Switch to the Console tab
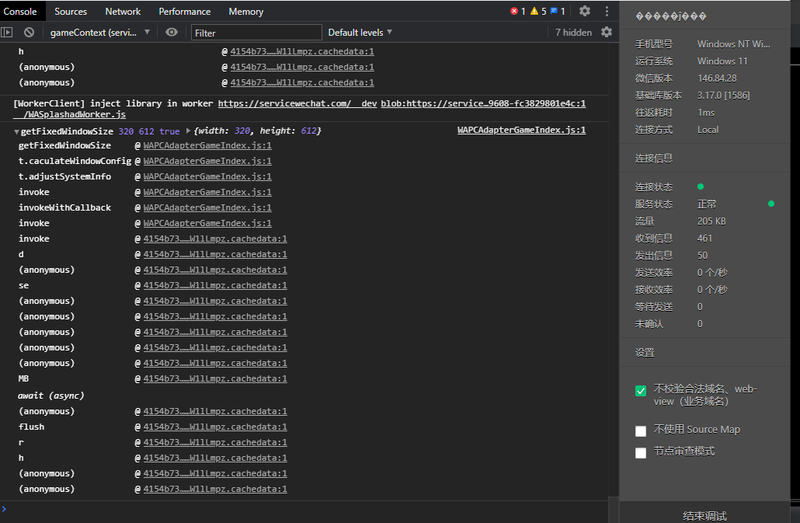Screen dimensions: 800x523 point(20,11)
